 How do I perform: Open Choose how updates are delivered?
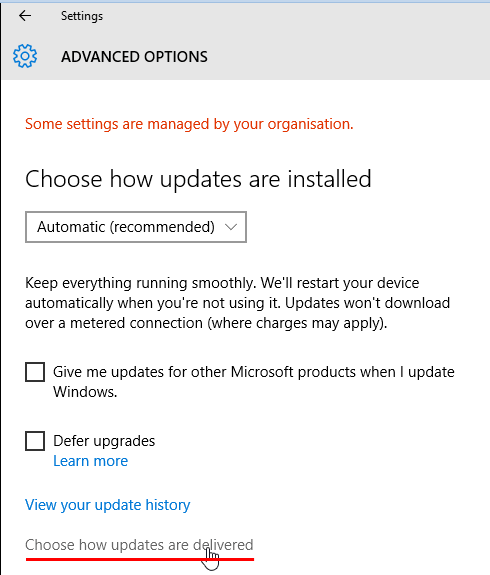(139, 545)
